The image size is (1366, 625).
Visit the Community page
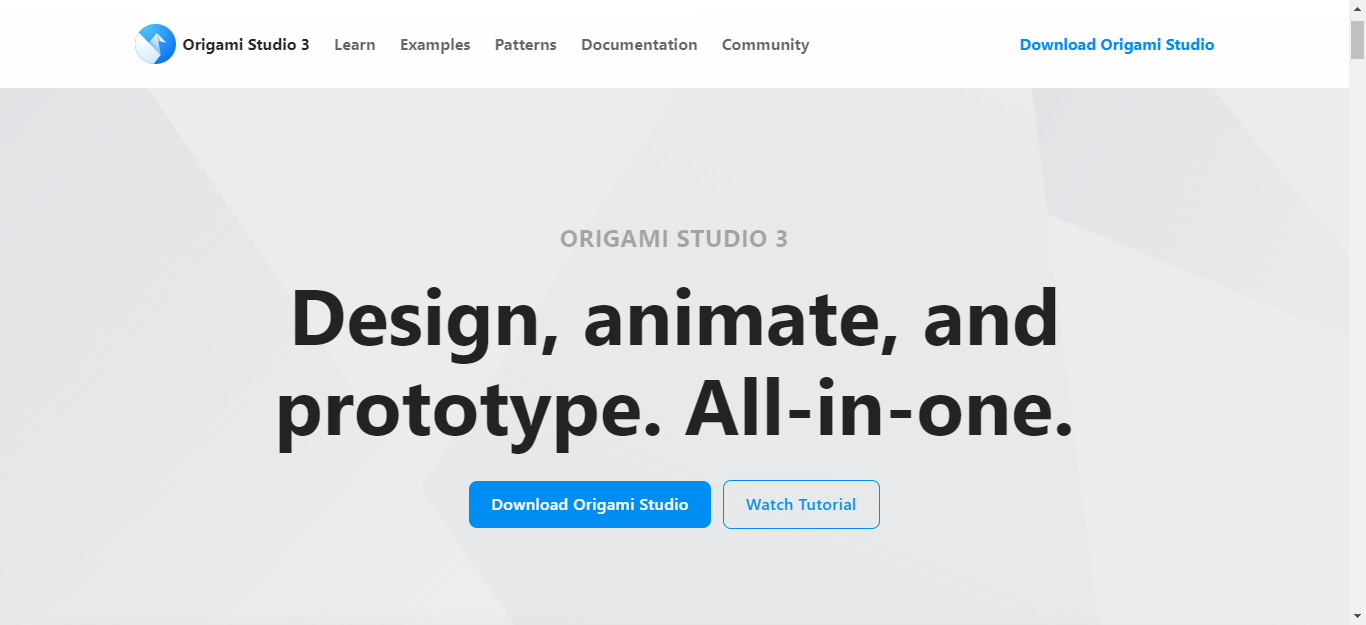tap(766, 45)
